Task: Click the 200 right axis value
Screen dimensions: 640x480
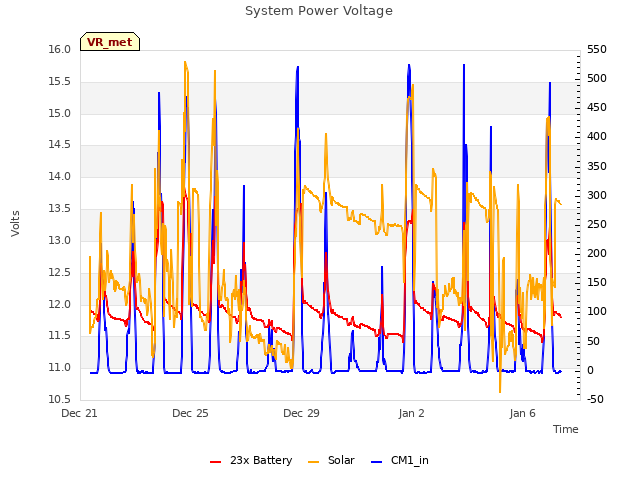Action: (597, 253)
